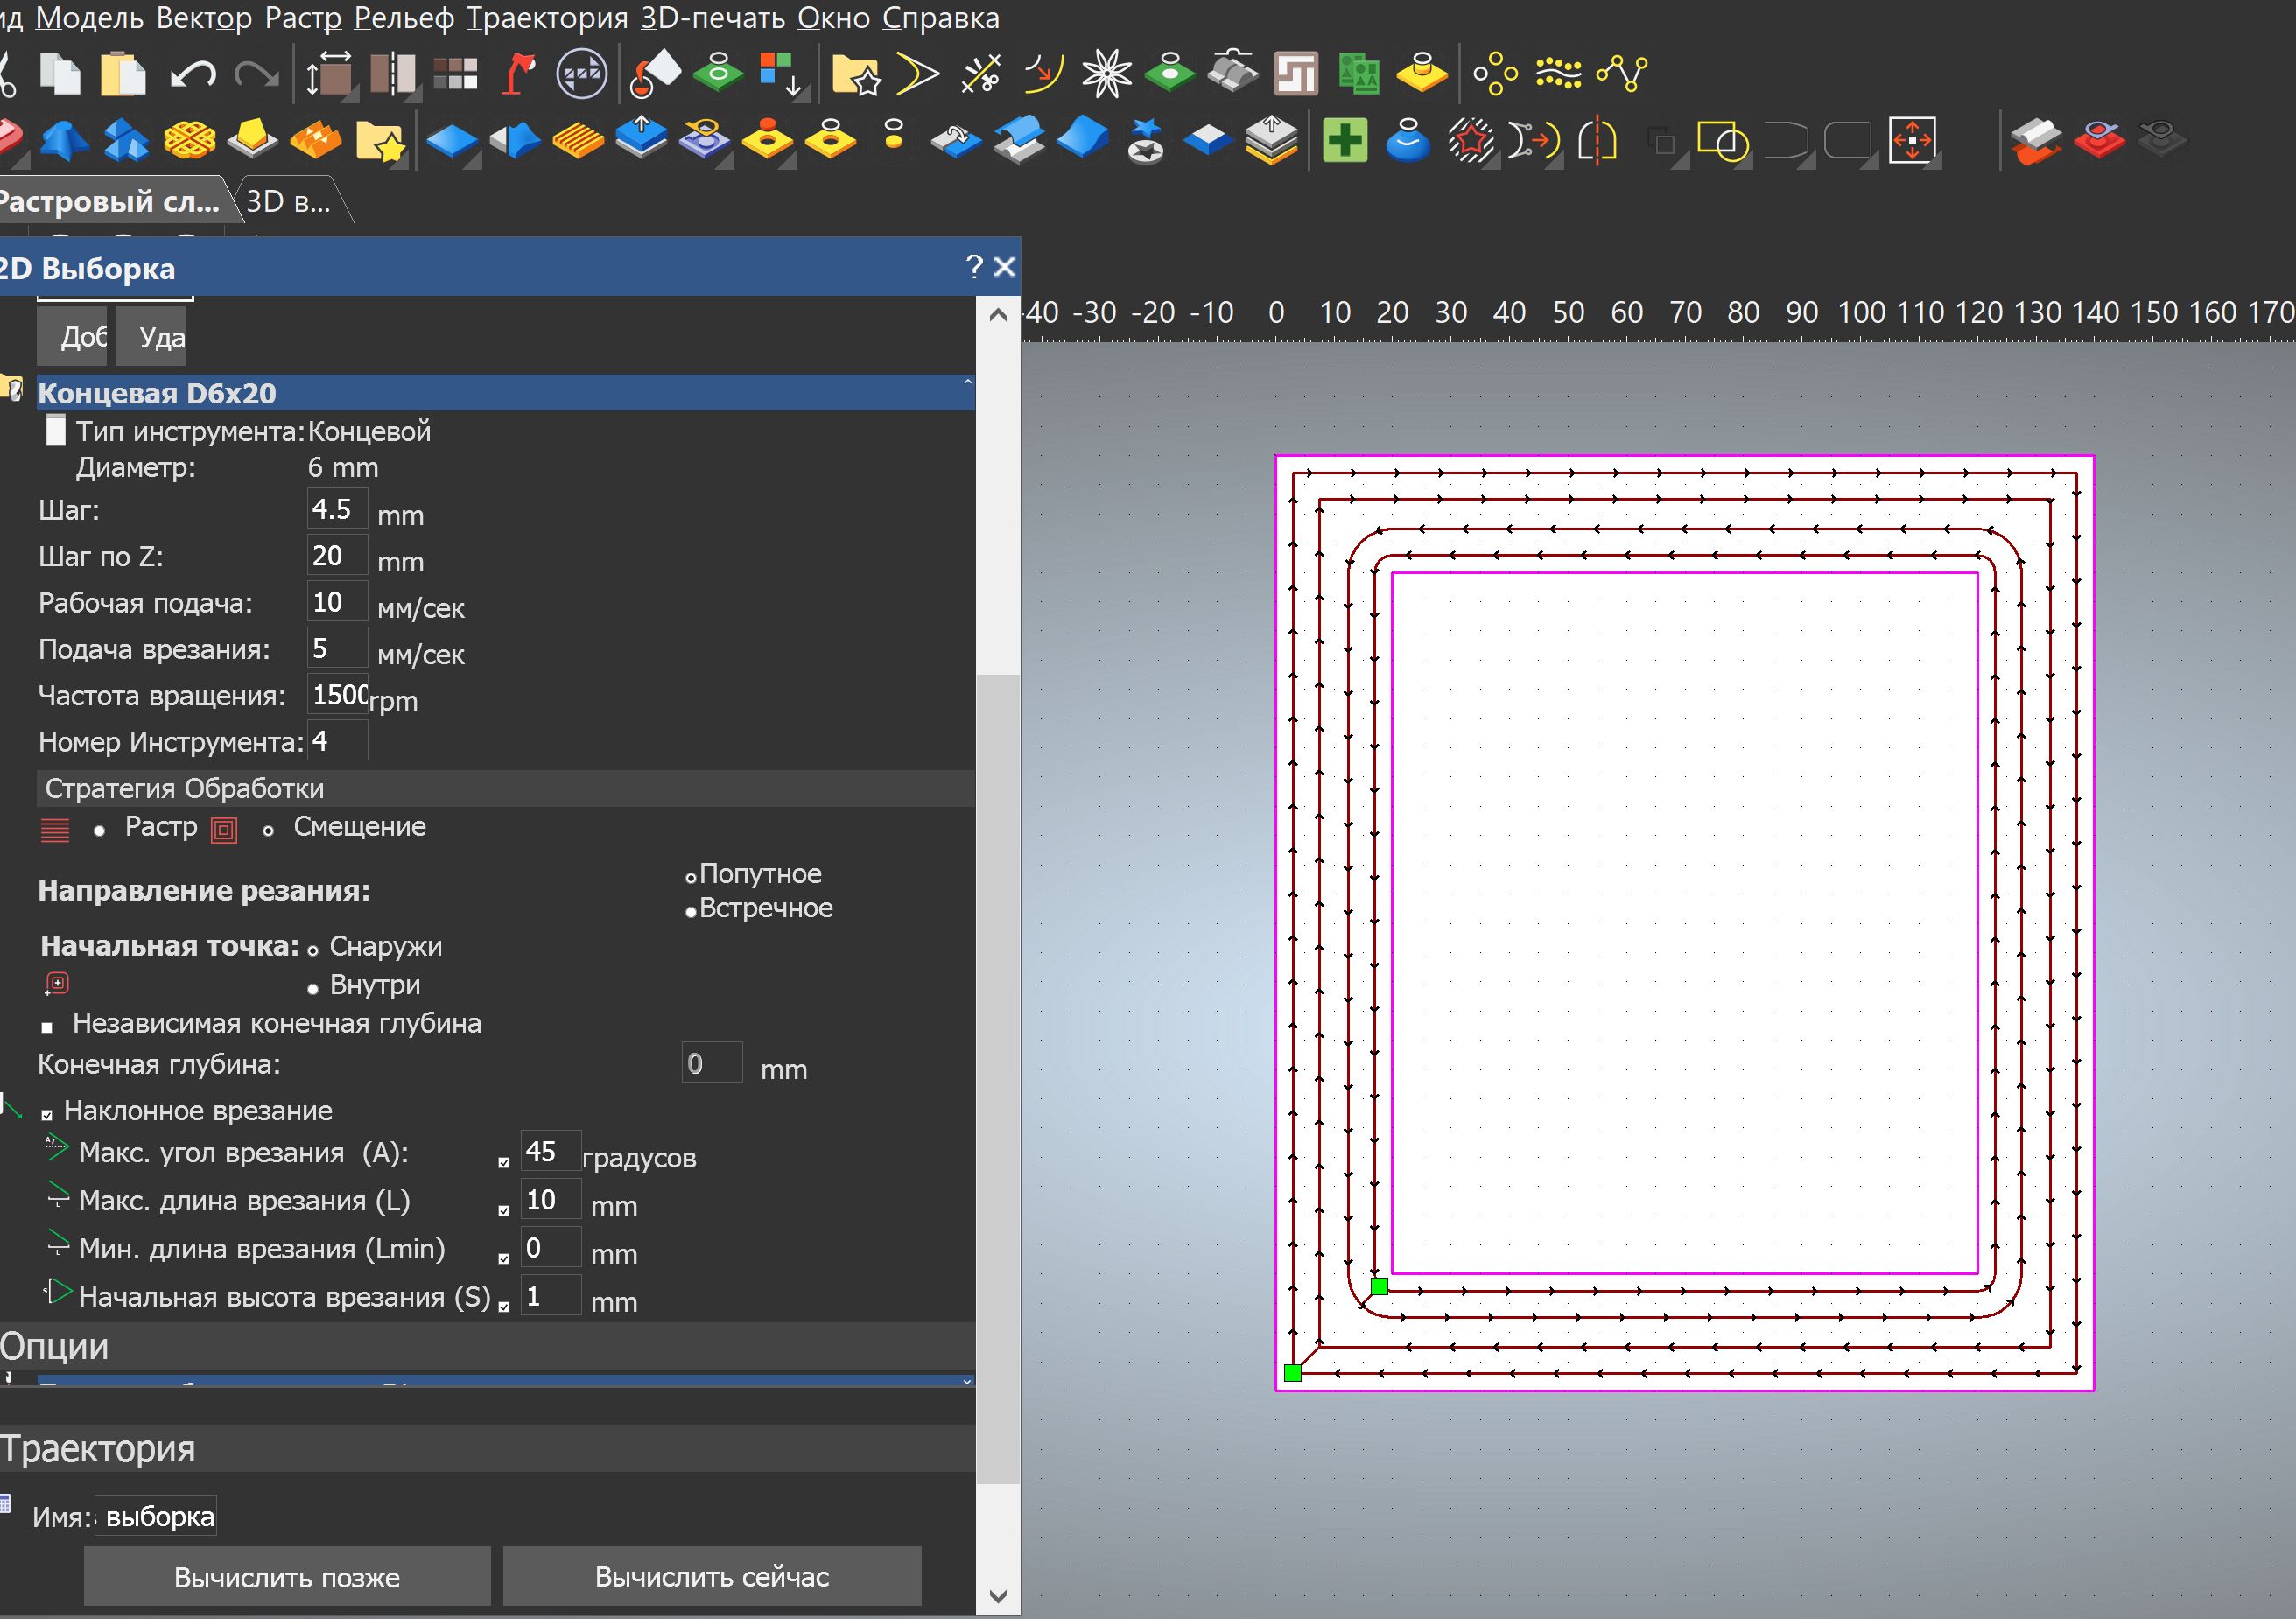The width and height of the screenshot is (2296, 1619).
Task: Click the white flower rosette icon
Action: 1106,74
